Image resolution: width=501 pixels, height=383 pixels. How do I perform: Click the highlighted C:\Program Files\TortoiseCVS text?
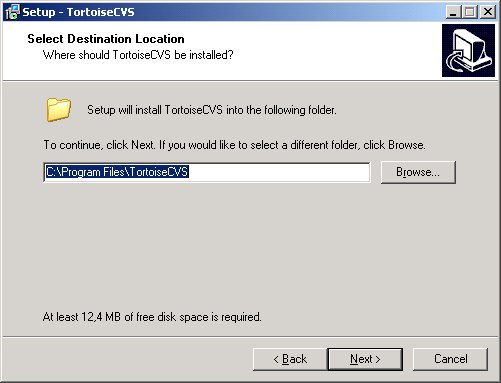pyautogui.click(x=117, y=172)
